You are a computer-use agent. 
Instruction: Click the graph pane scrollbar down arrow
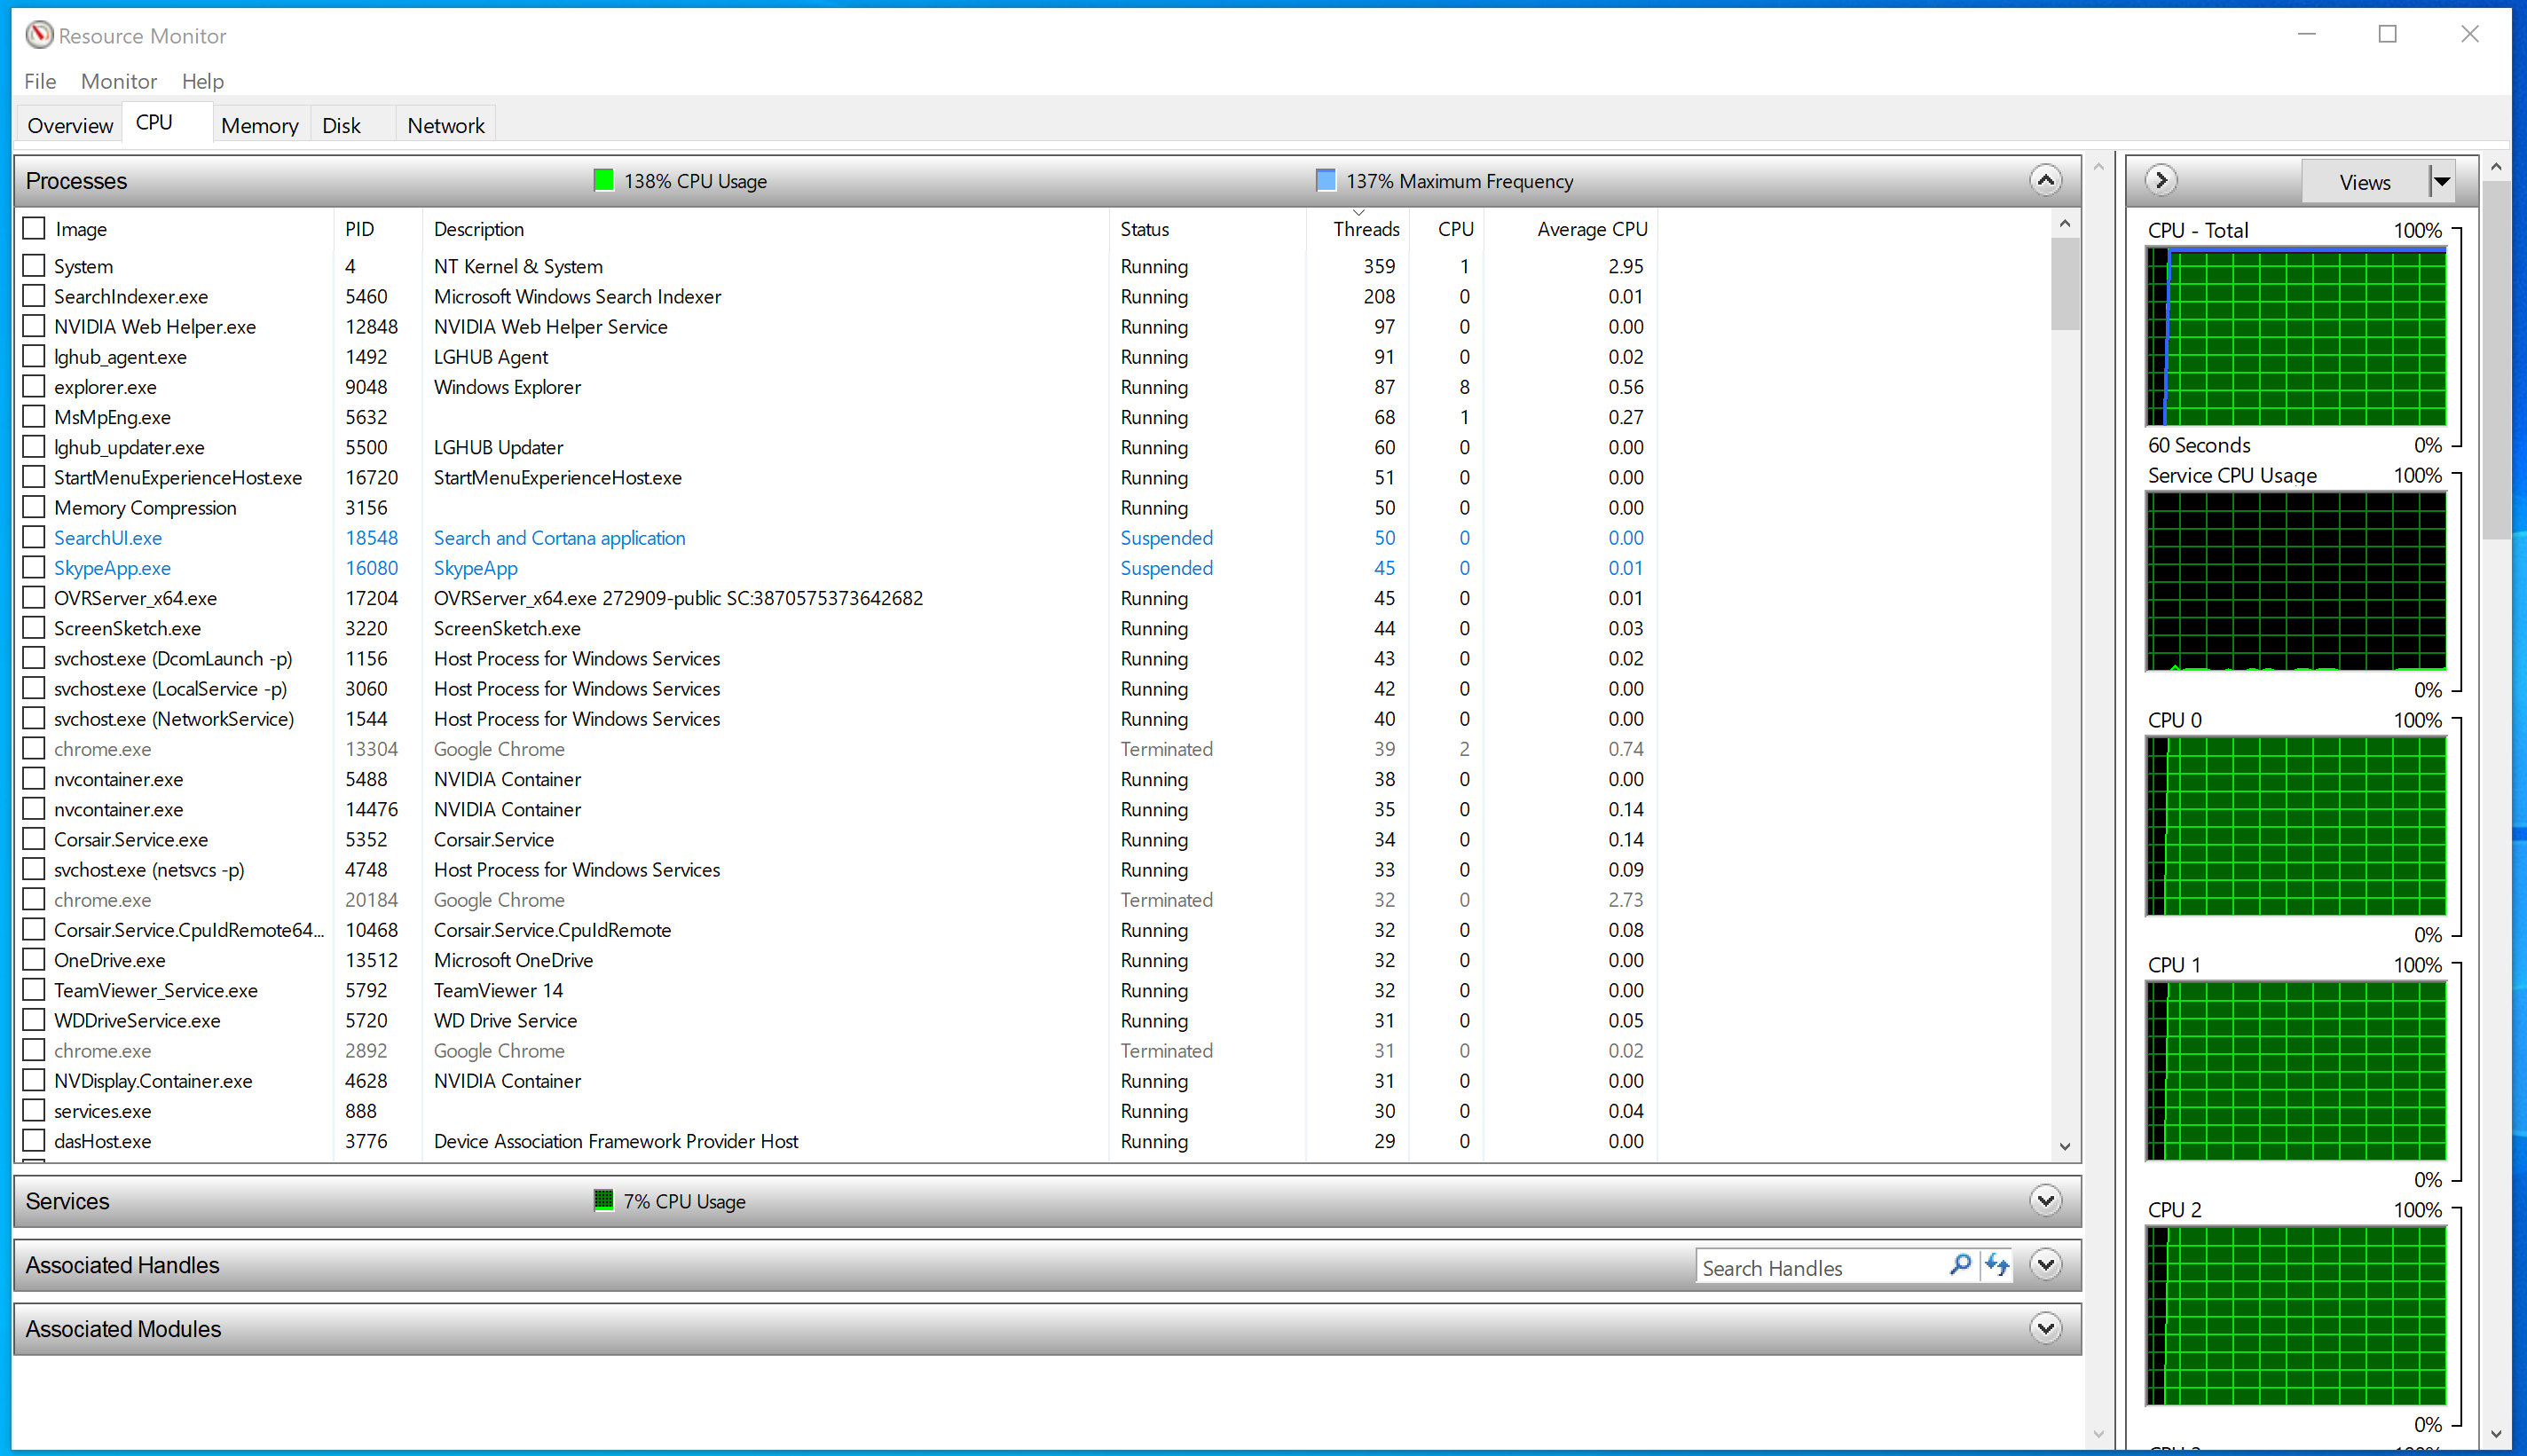[x=2496, y=1433]
